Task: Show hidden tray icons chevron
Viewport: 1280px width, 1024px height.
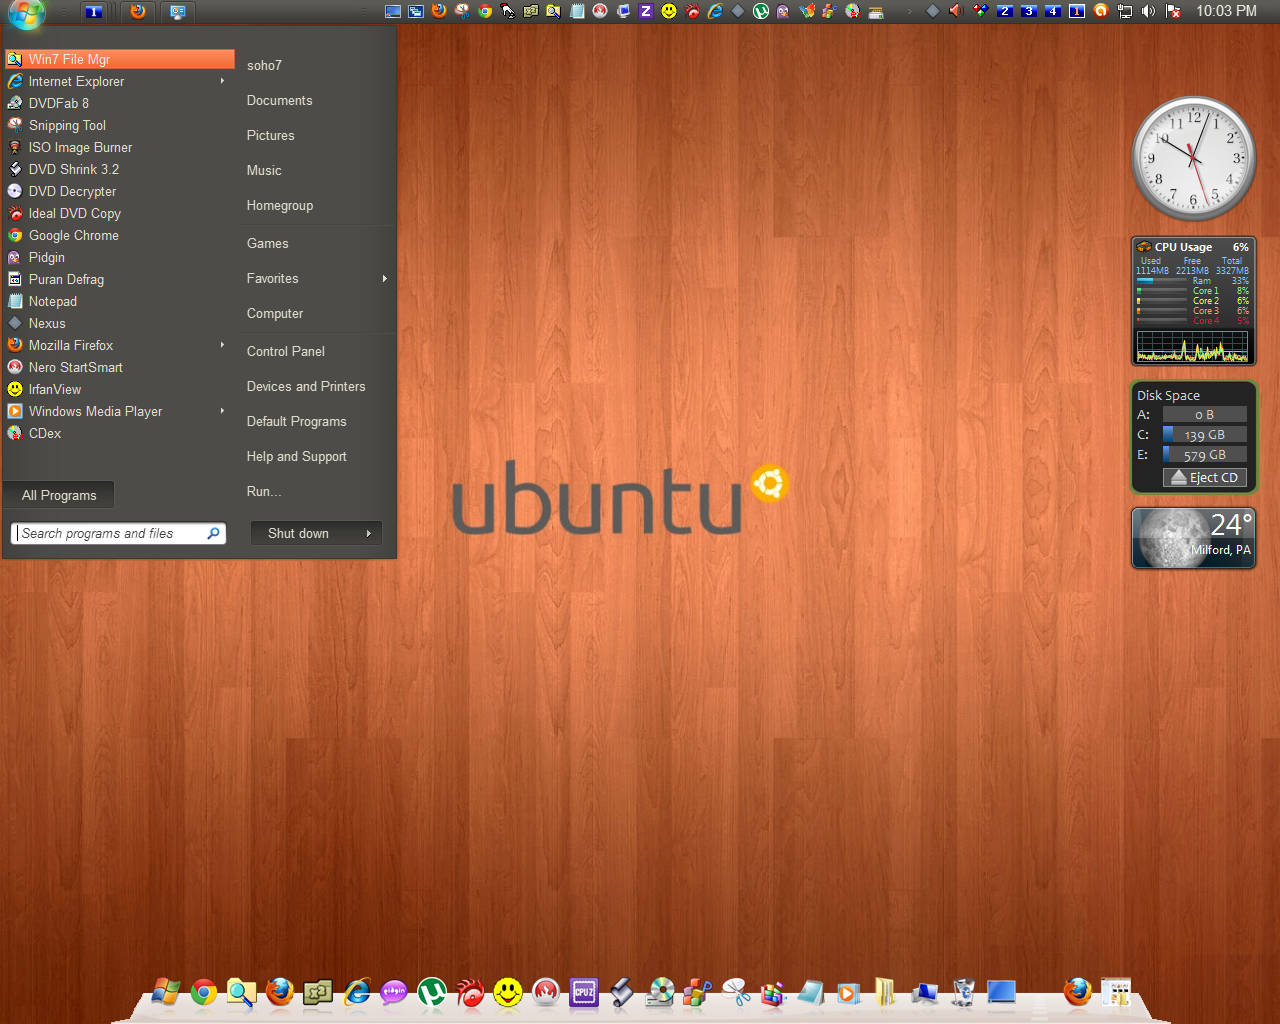Action: point(909,11)
